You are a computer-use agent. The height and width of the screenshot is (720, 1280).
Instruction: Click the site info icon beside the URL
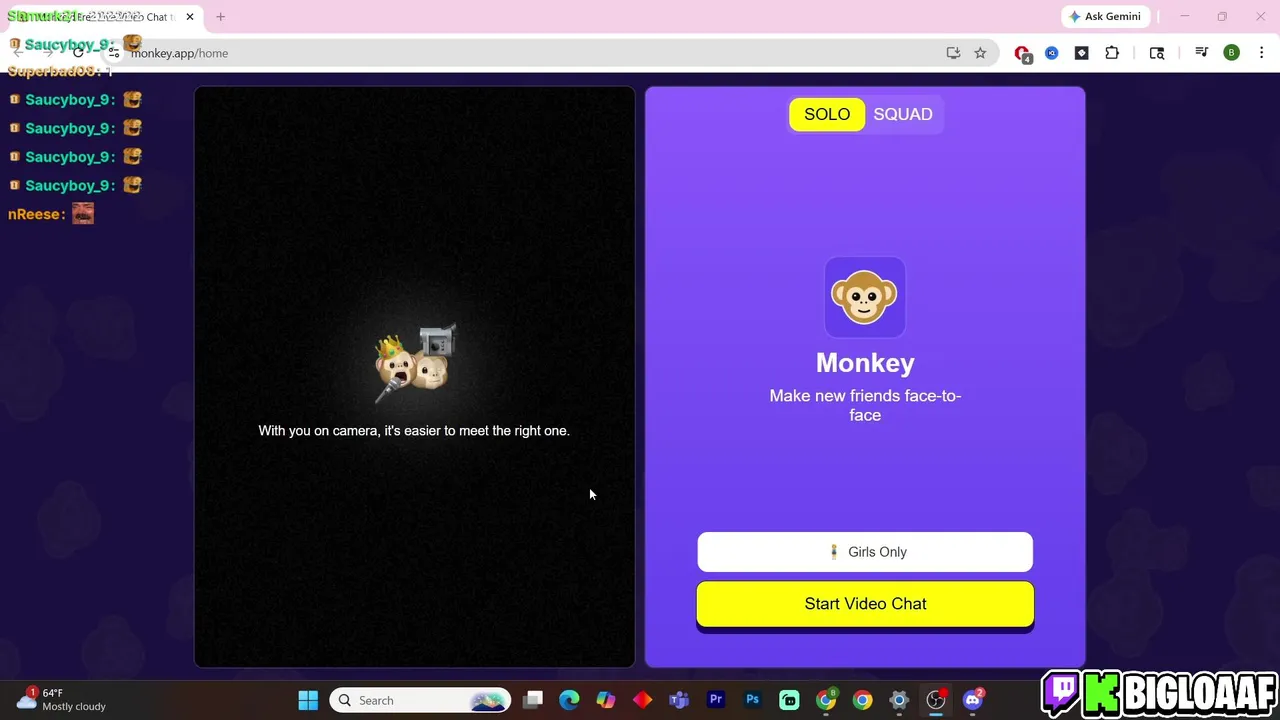[114, 53]
